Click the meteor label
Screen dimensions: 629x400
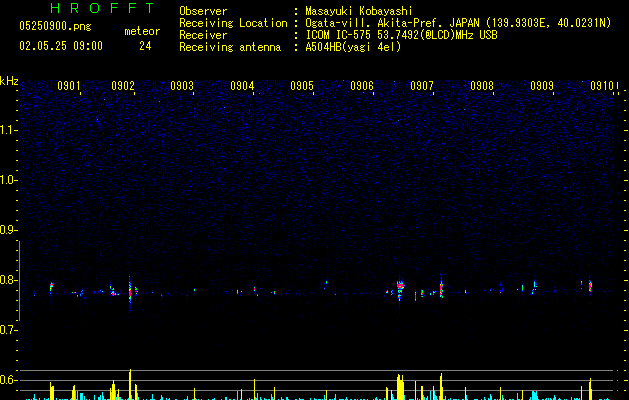coord(142,31)
